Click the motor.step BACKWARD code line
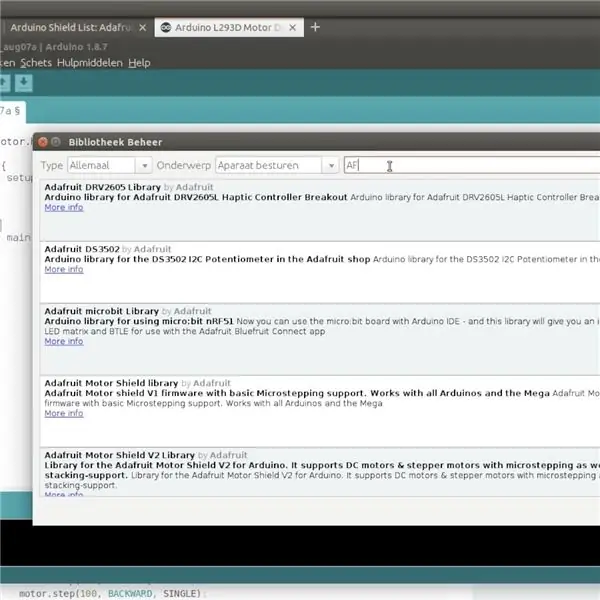The image size is (600, 600). [x=110, y=593]
